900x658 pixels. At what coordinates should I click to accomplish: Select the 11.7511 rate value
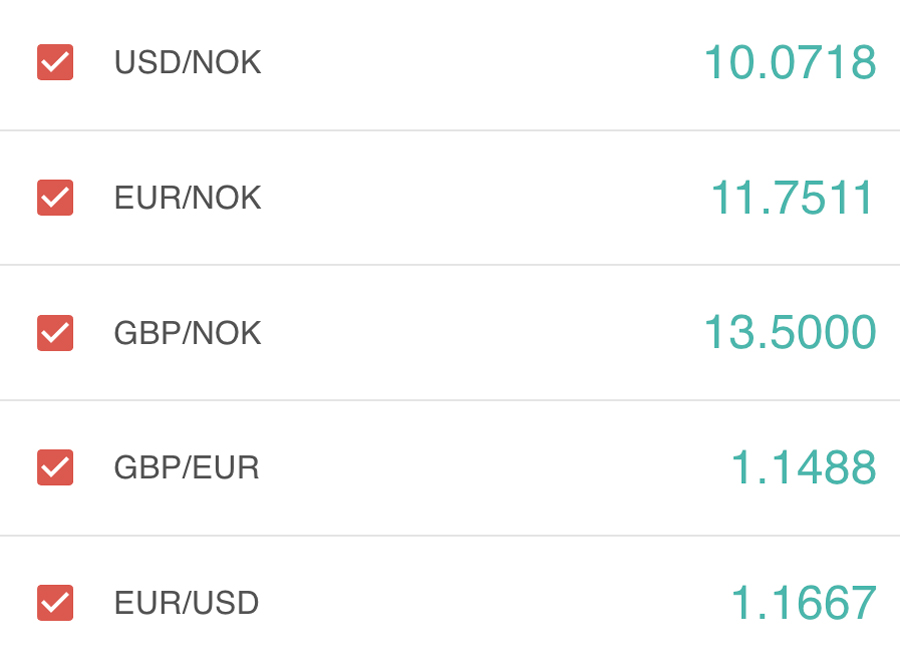[792, 198]
